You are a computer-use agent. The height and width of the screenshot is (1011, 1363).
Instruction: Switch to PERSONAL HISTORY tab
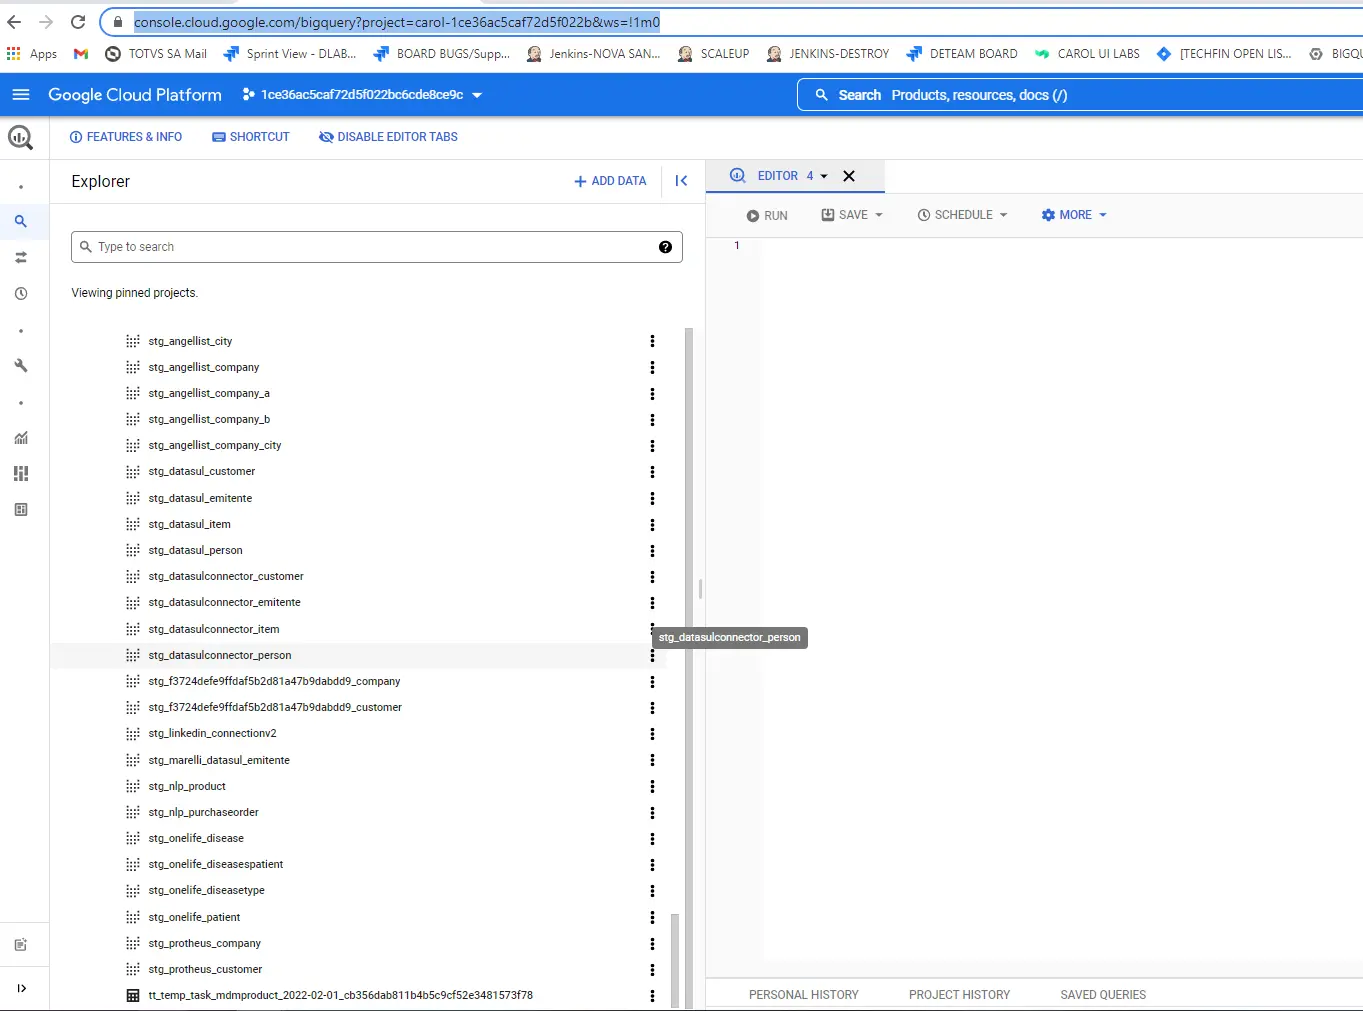coord(803,995)
